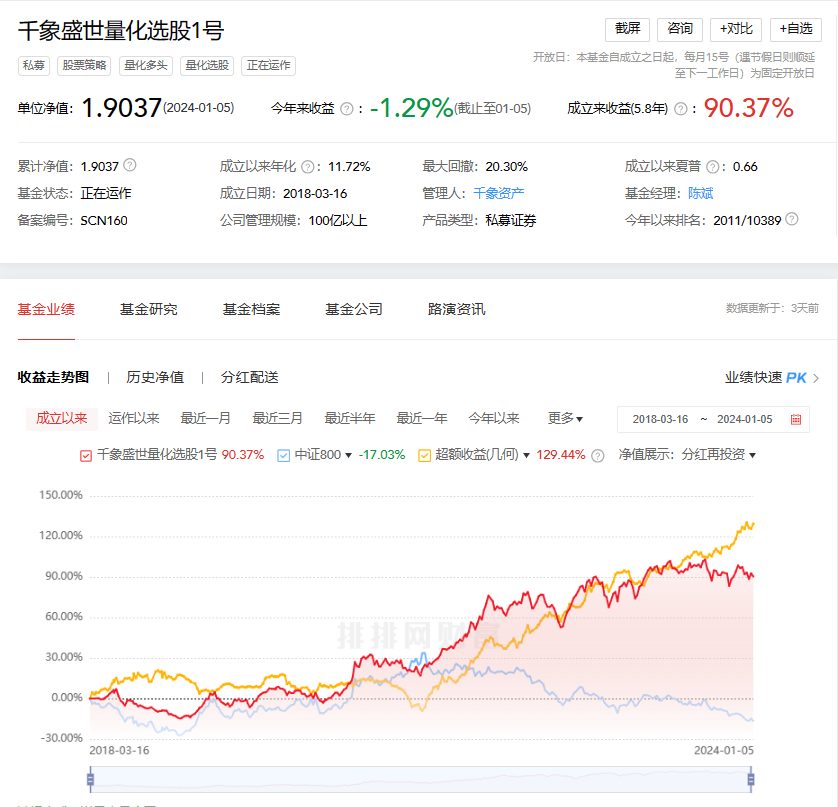Switch to the 基金研究 tab
Viewport: 838px width, 807px height.
[x=149, y=309]
